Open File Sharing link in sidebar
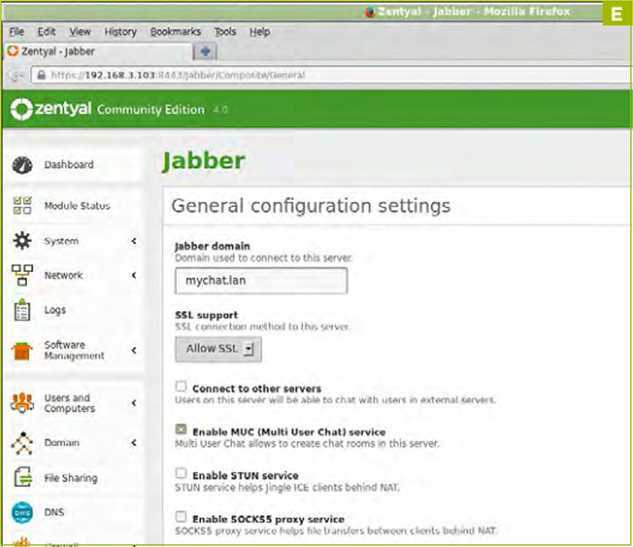 [x=71, y=478]
